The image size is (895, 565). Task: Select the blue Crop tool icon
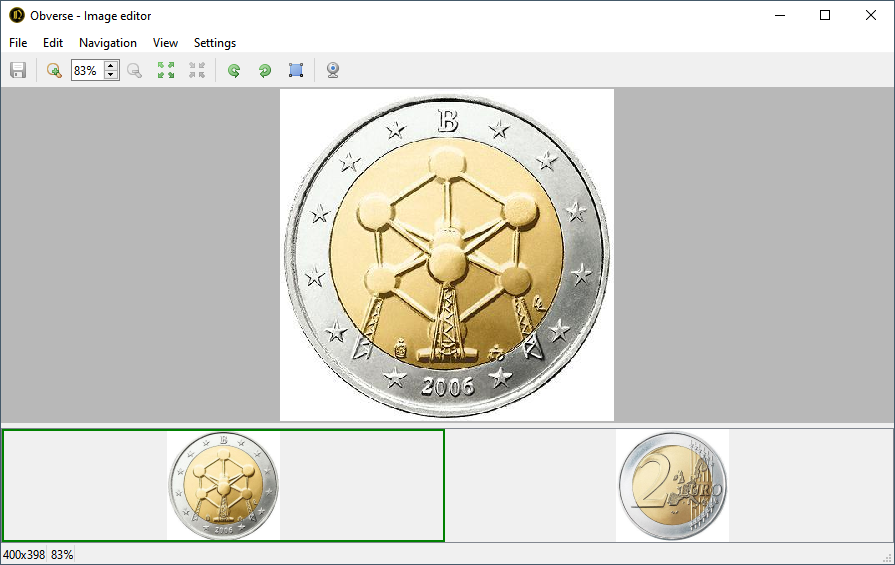click(x=296, y=70)
